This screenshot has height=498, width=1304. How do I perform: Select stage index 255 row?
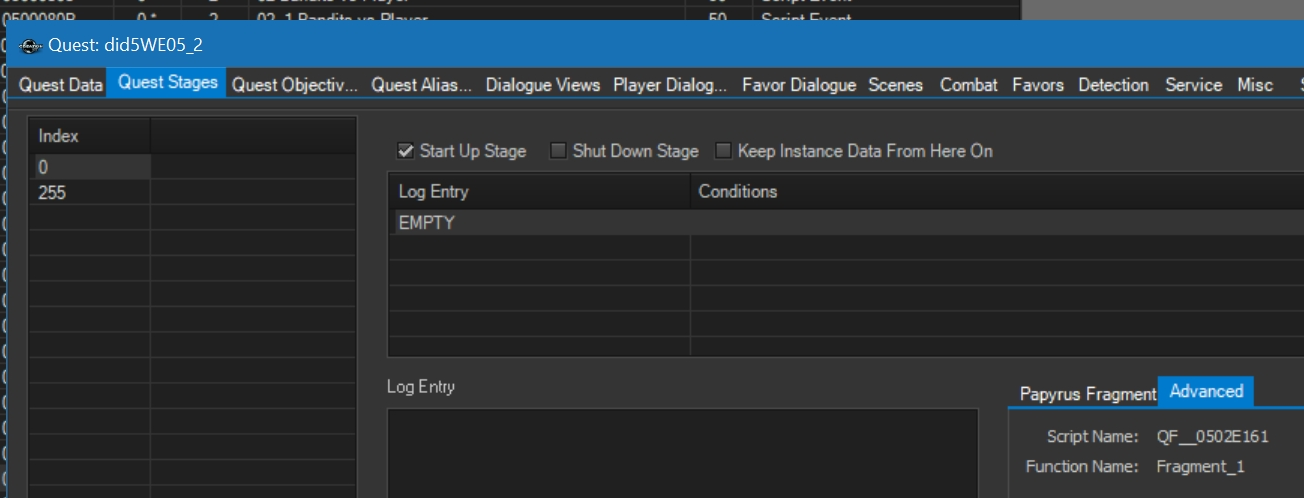[192, 193]
